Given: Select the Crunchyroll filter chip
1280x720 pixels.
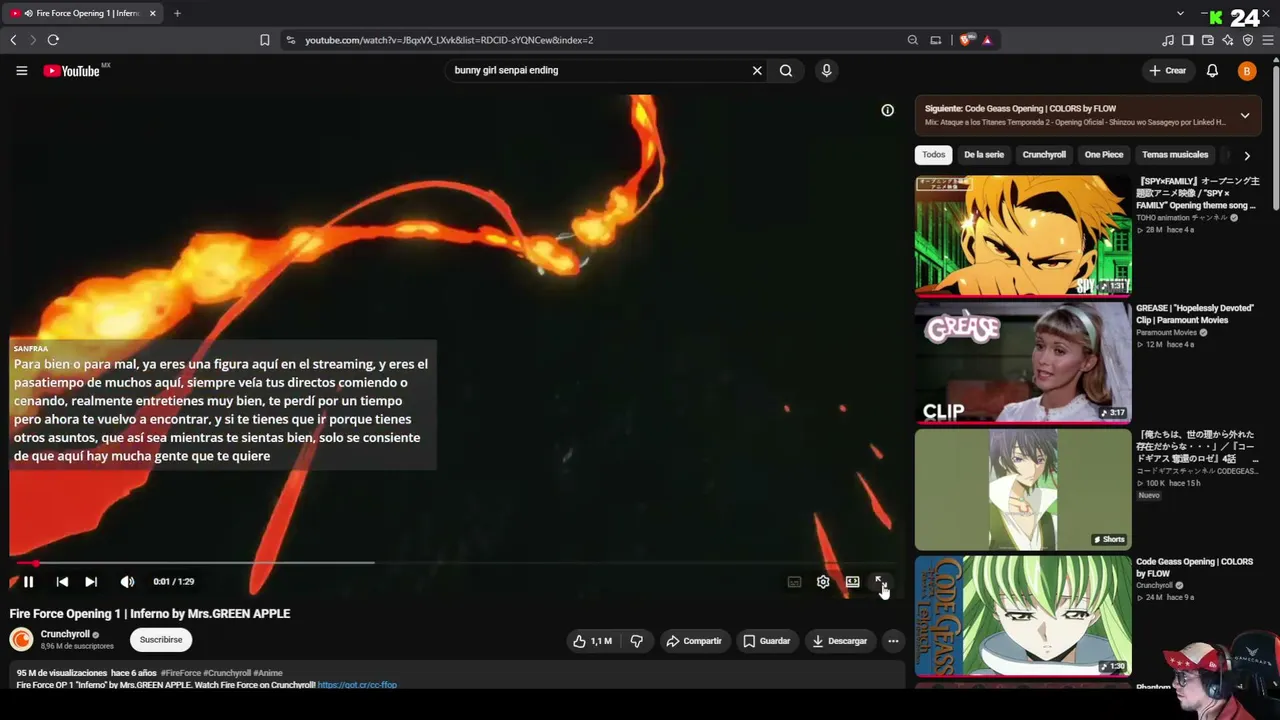Looking at the screenshot, I should click(1044, 155).
